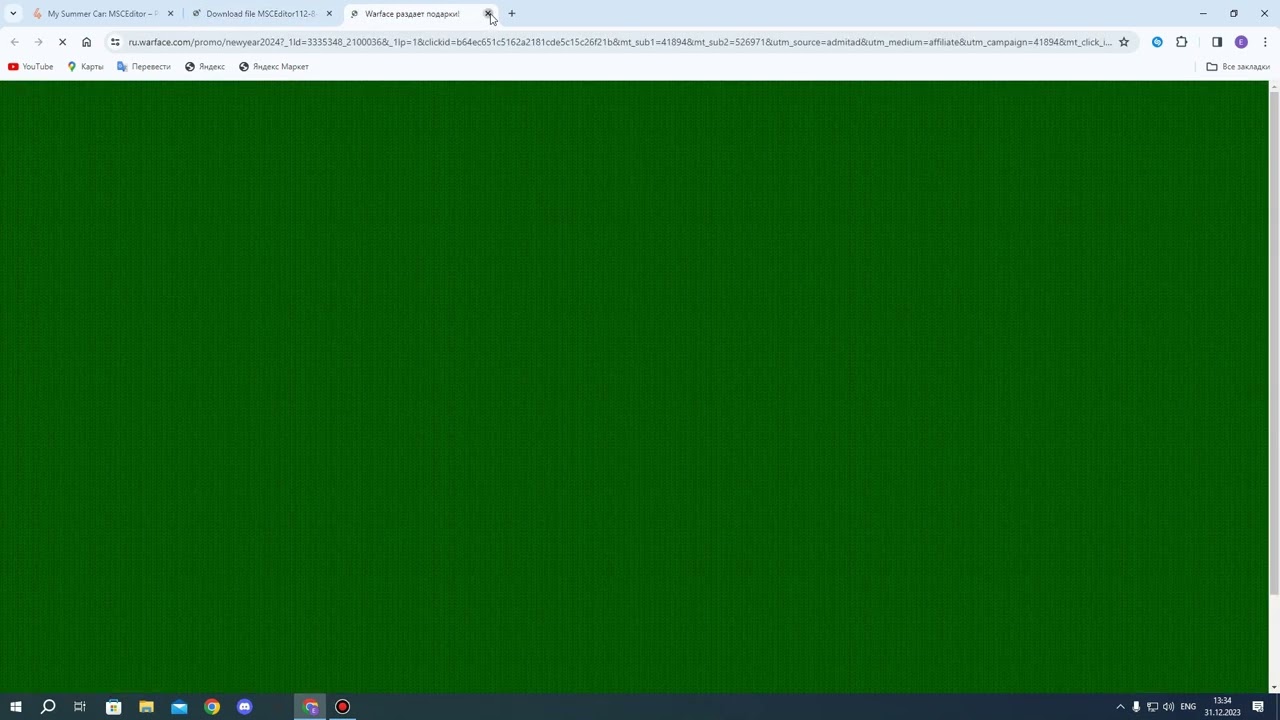Open the Перевести bookmark
Screen dimensions: 1280x720
click(x=144, y=67)
